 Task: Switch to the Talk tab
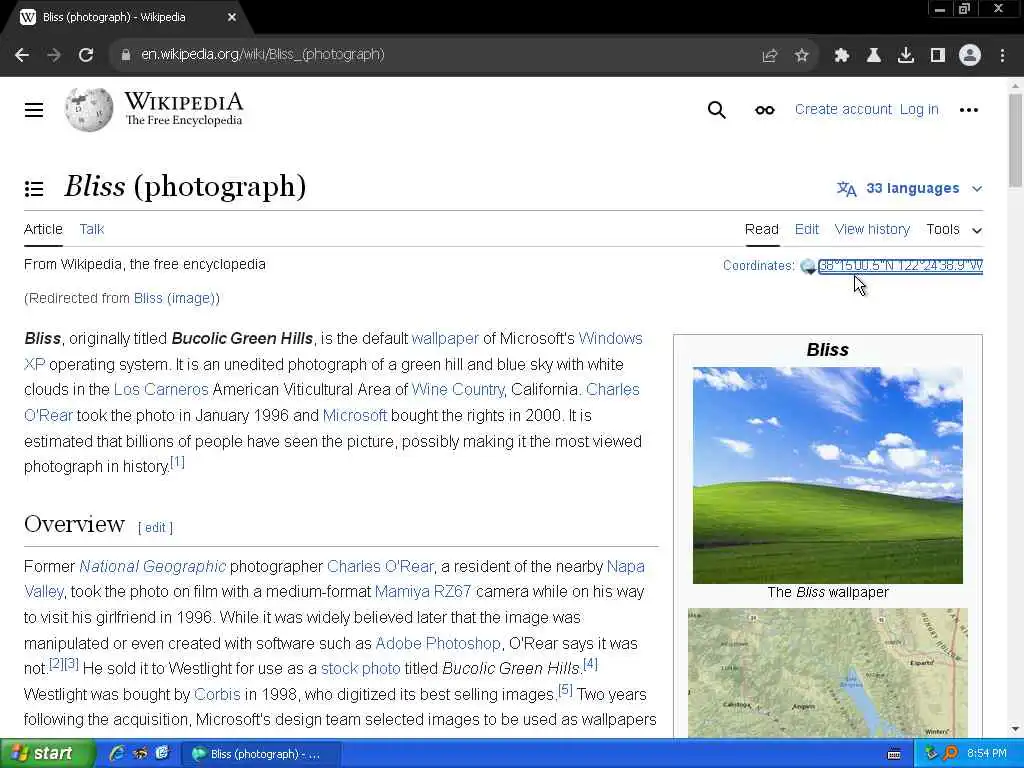(x=91, y=229)
